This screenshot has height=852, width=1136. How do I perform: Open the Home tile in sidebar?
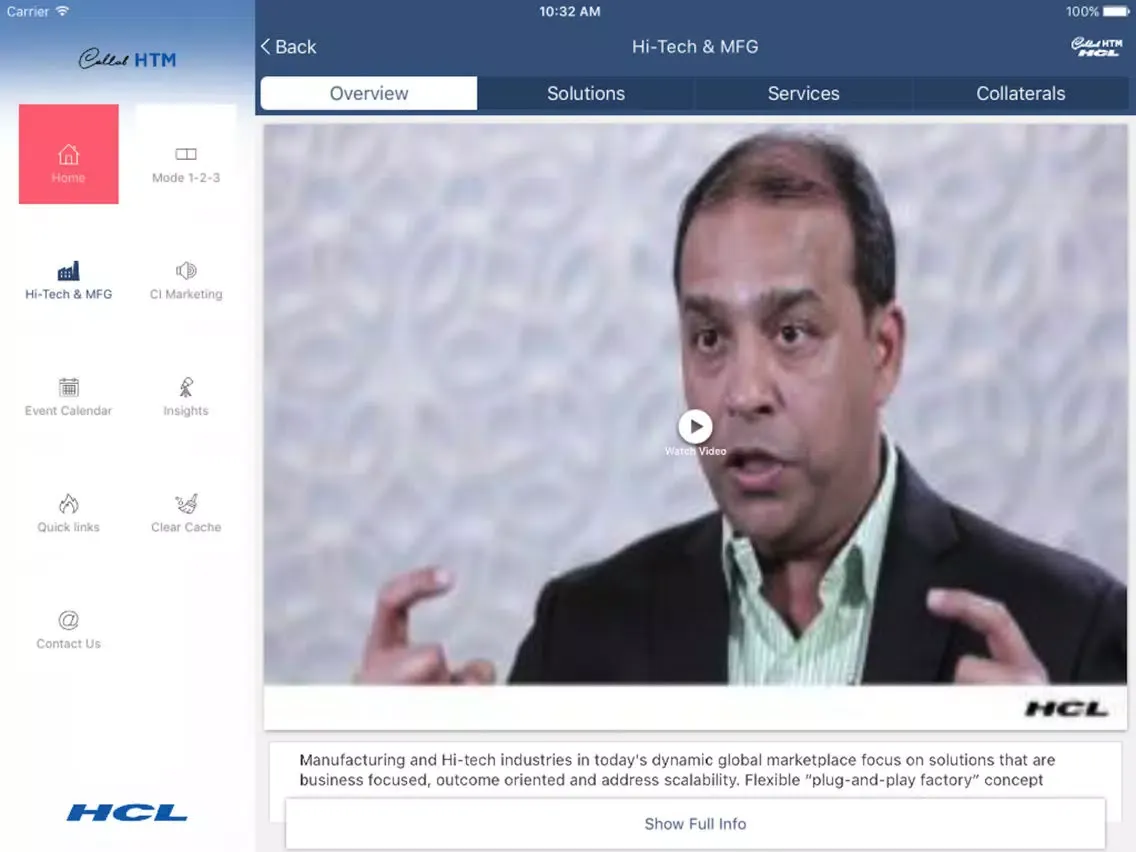(68, 155)
